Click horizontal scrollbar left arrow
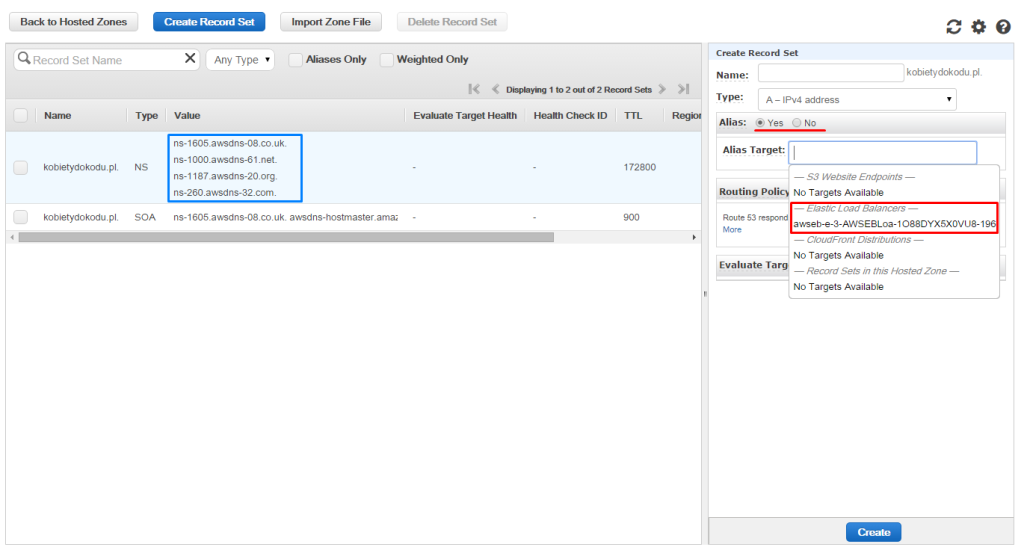This screenshot has height=550, width=1024. [x=12, y=237]
